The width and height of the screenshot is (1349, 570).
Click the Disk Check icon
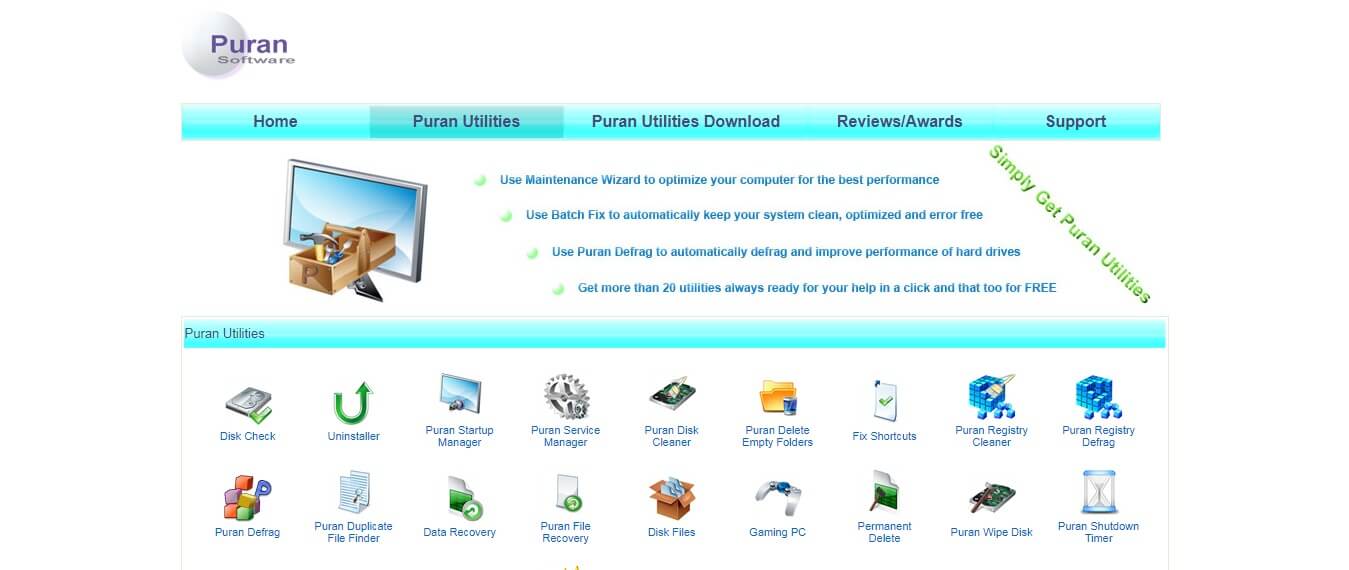click(x=248, y=403)
